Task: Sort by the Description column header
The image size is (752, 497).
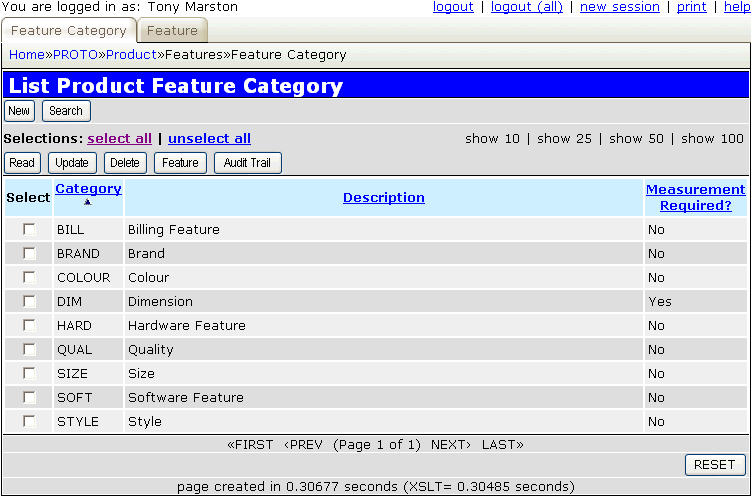Action: tap(383, 198)
